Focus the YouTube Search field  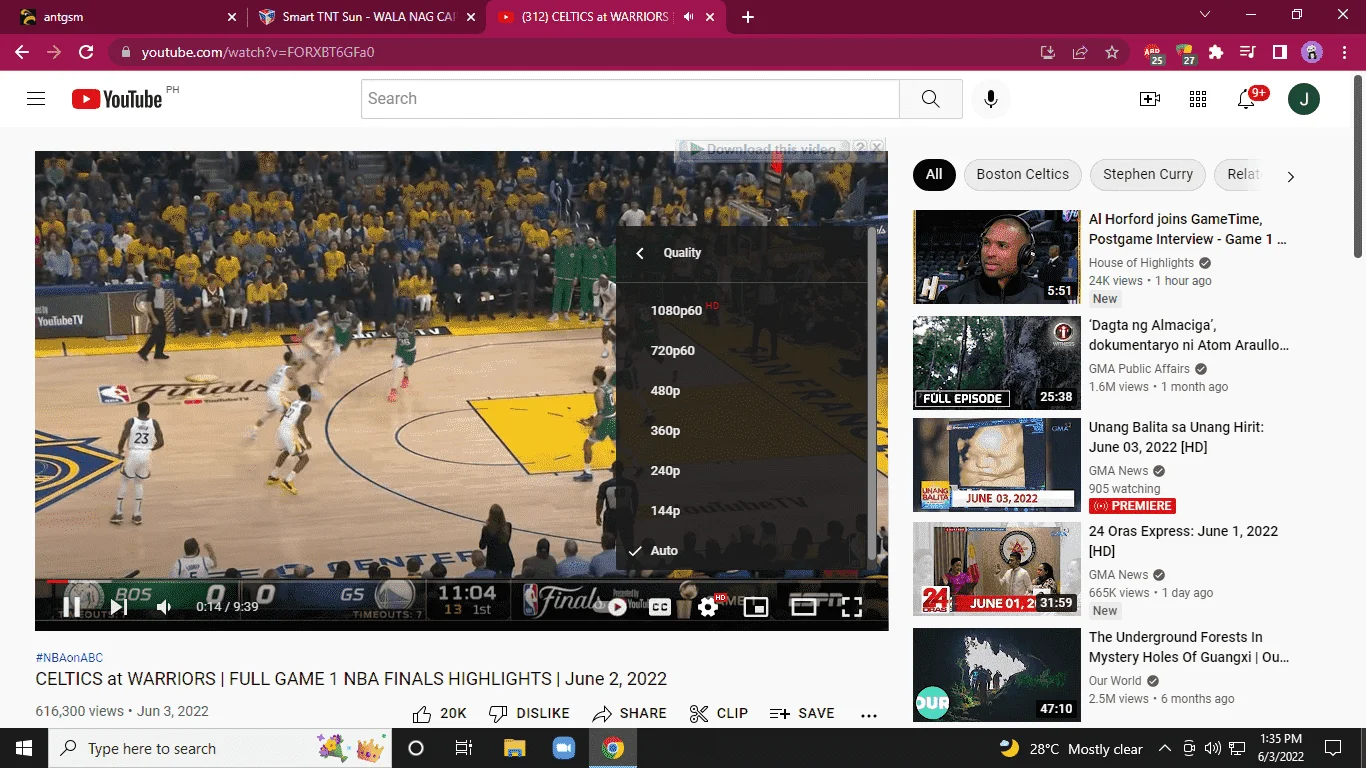point(630,98)
